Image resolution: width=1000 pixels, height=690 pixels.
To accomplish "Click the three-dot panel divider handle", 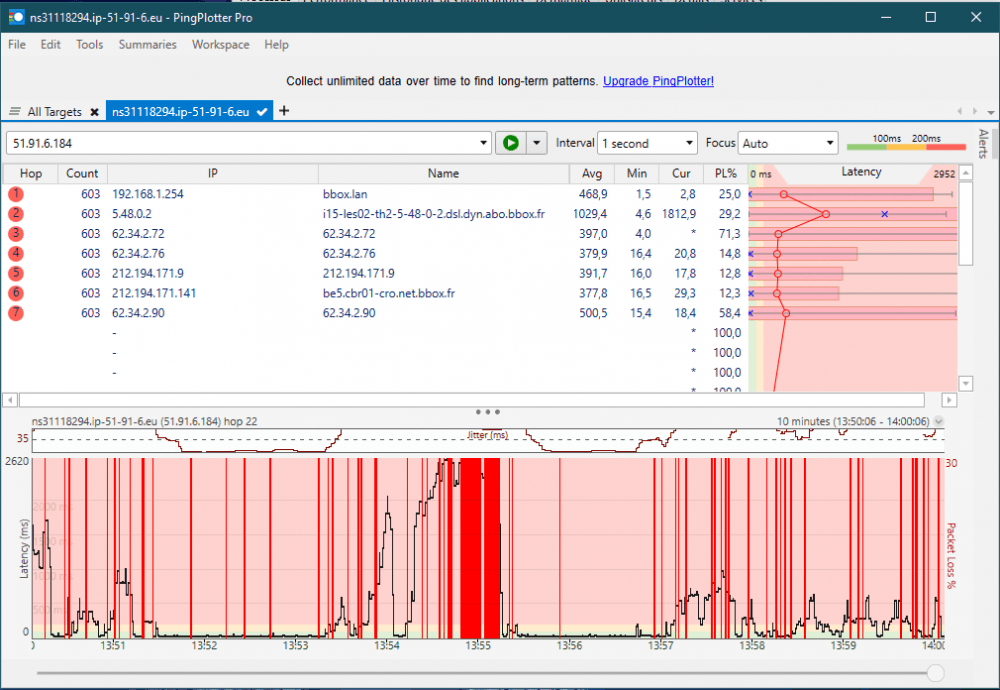I will [x=488, y=411].
